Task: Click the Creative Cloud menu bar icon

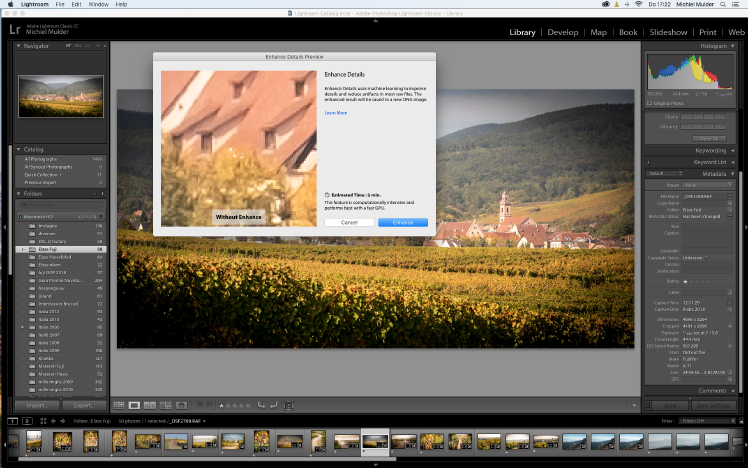Action: pyautogui.click(x=606, y=4)
